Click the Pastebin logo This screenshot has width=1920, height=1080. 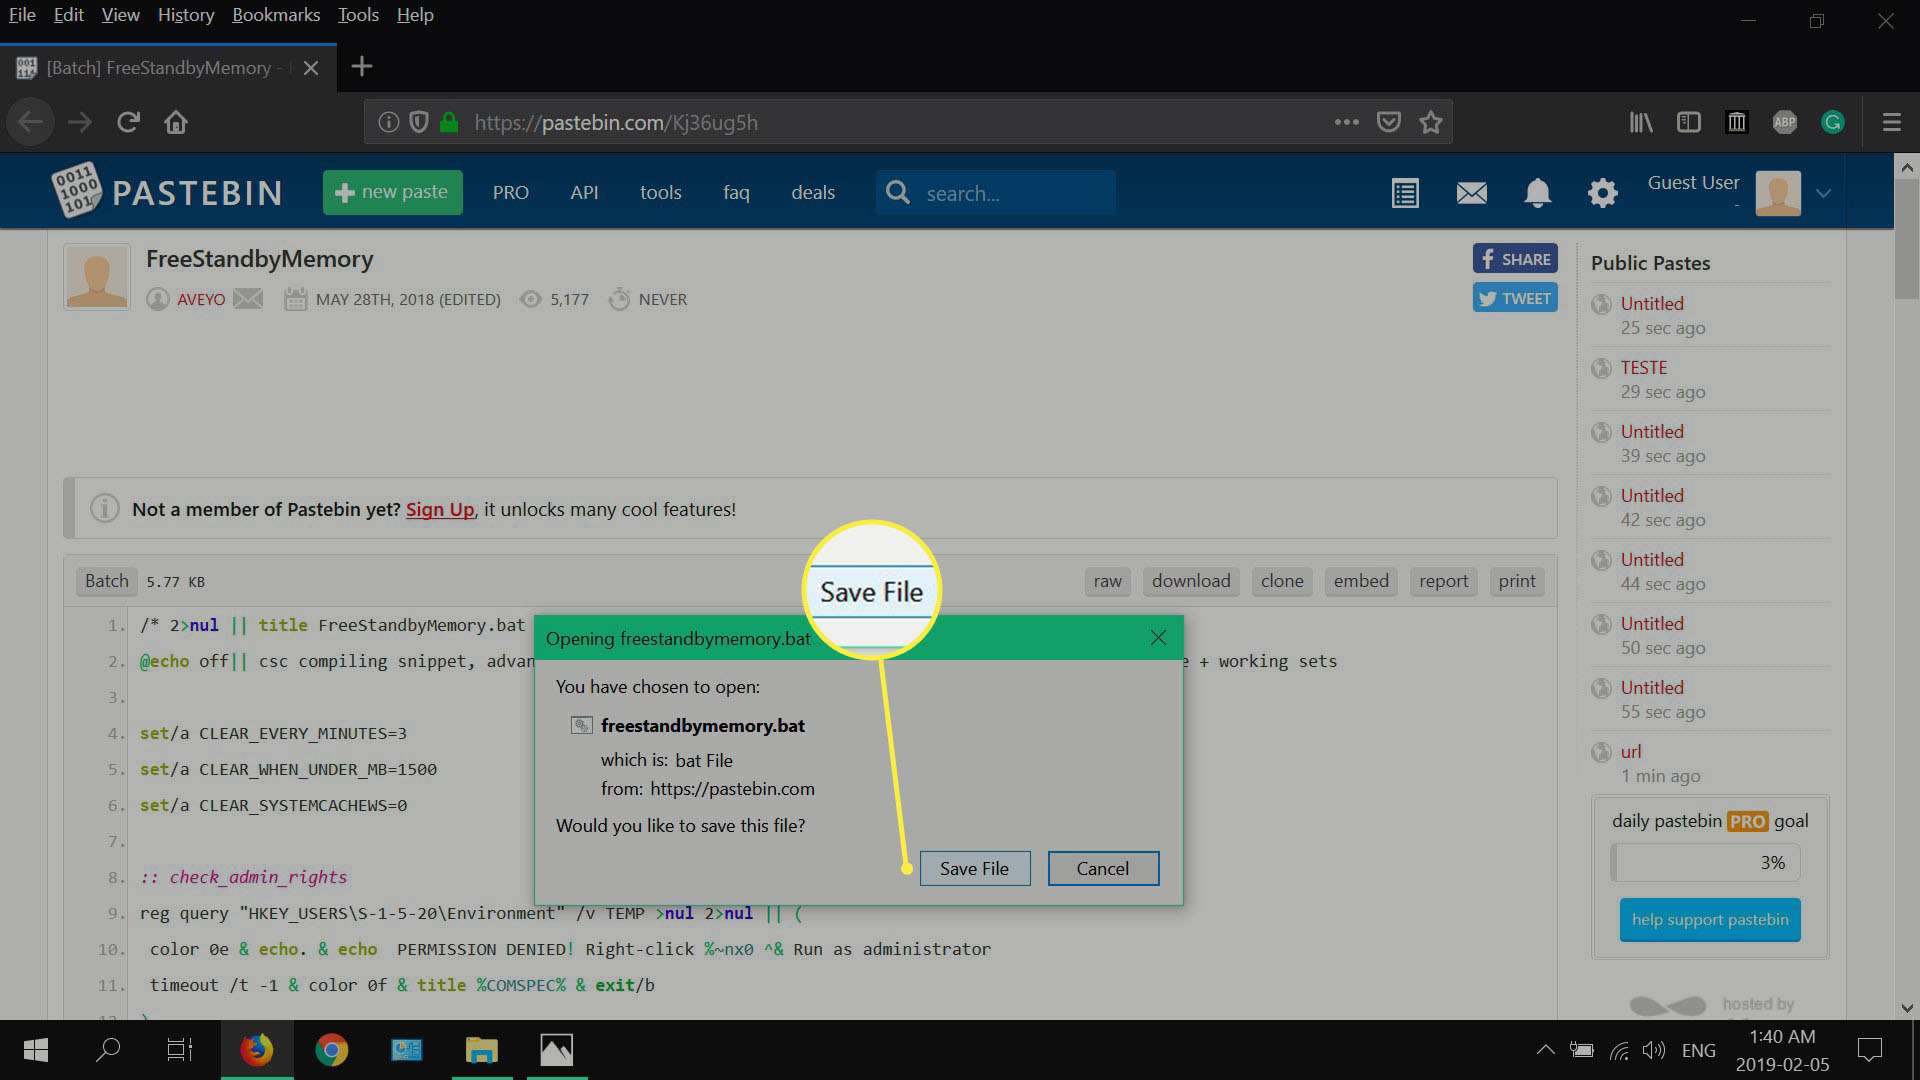click(x=167, y=191)
